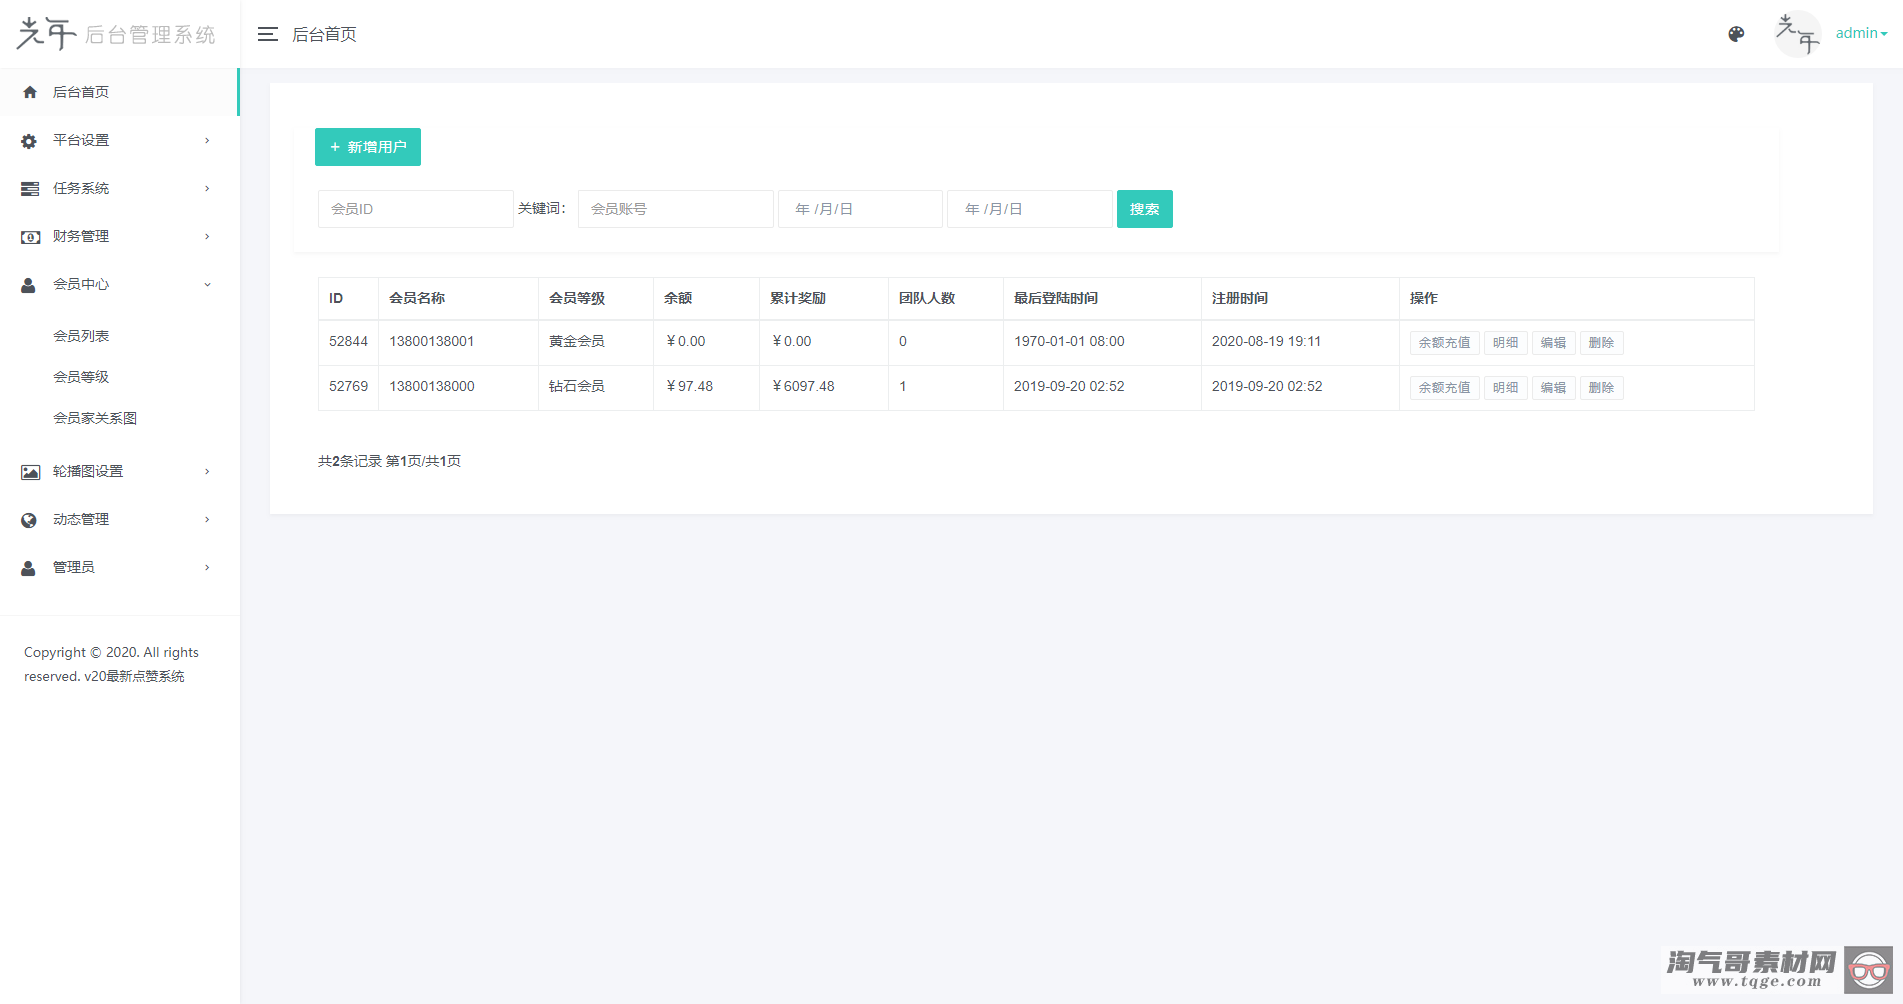Viewport: 1903px width, 1004px height.
Task: Click 删除 for member 52769
Action: (1601, 388)
